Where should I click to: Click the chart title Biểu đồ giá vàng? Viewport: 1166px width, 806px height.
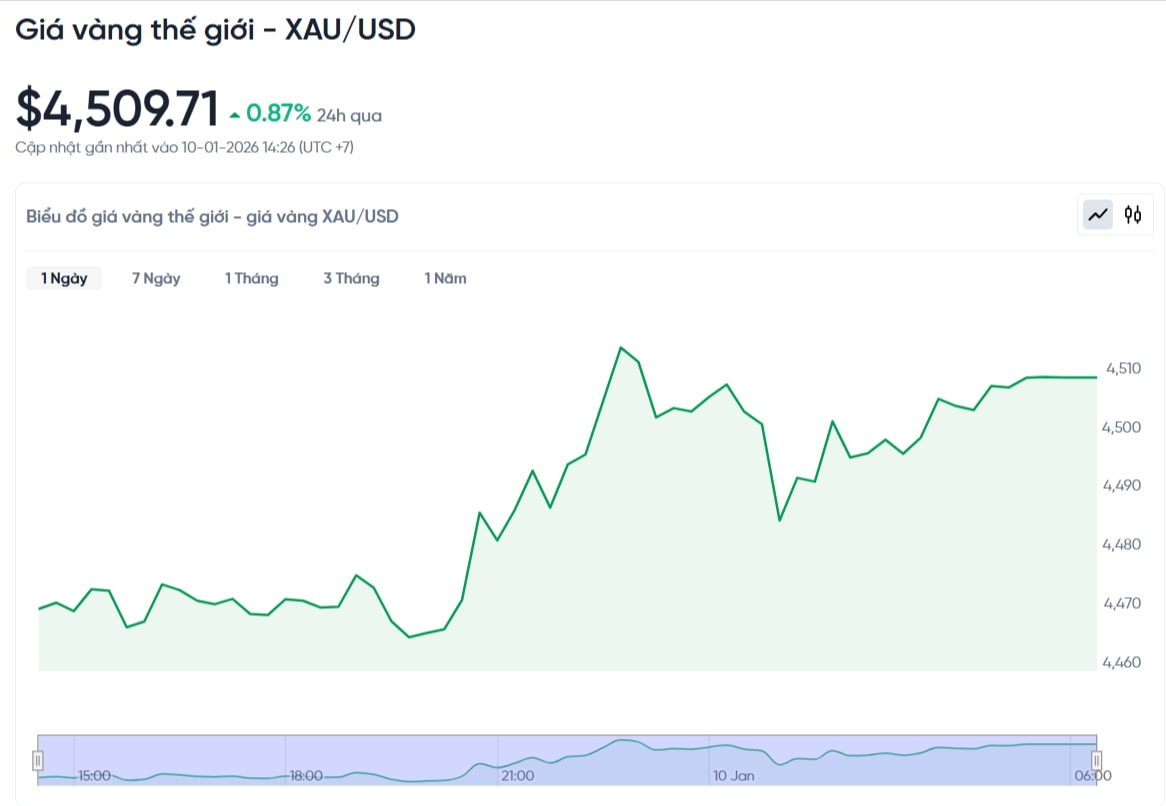coord(212,216)
